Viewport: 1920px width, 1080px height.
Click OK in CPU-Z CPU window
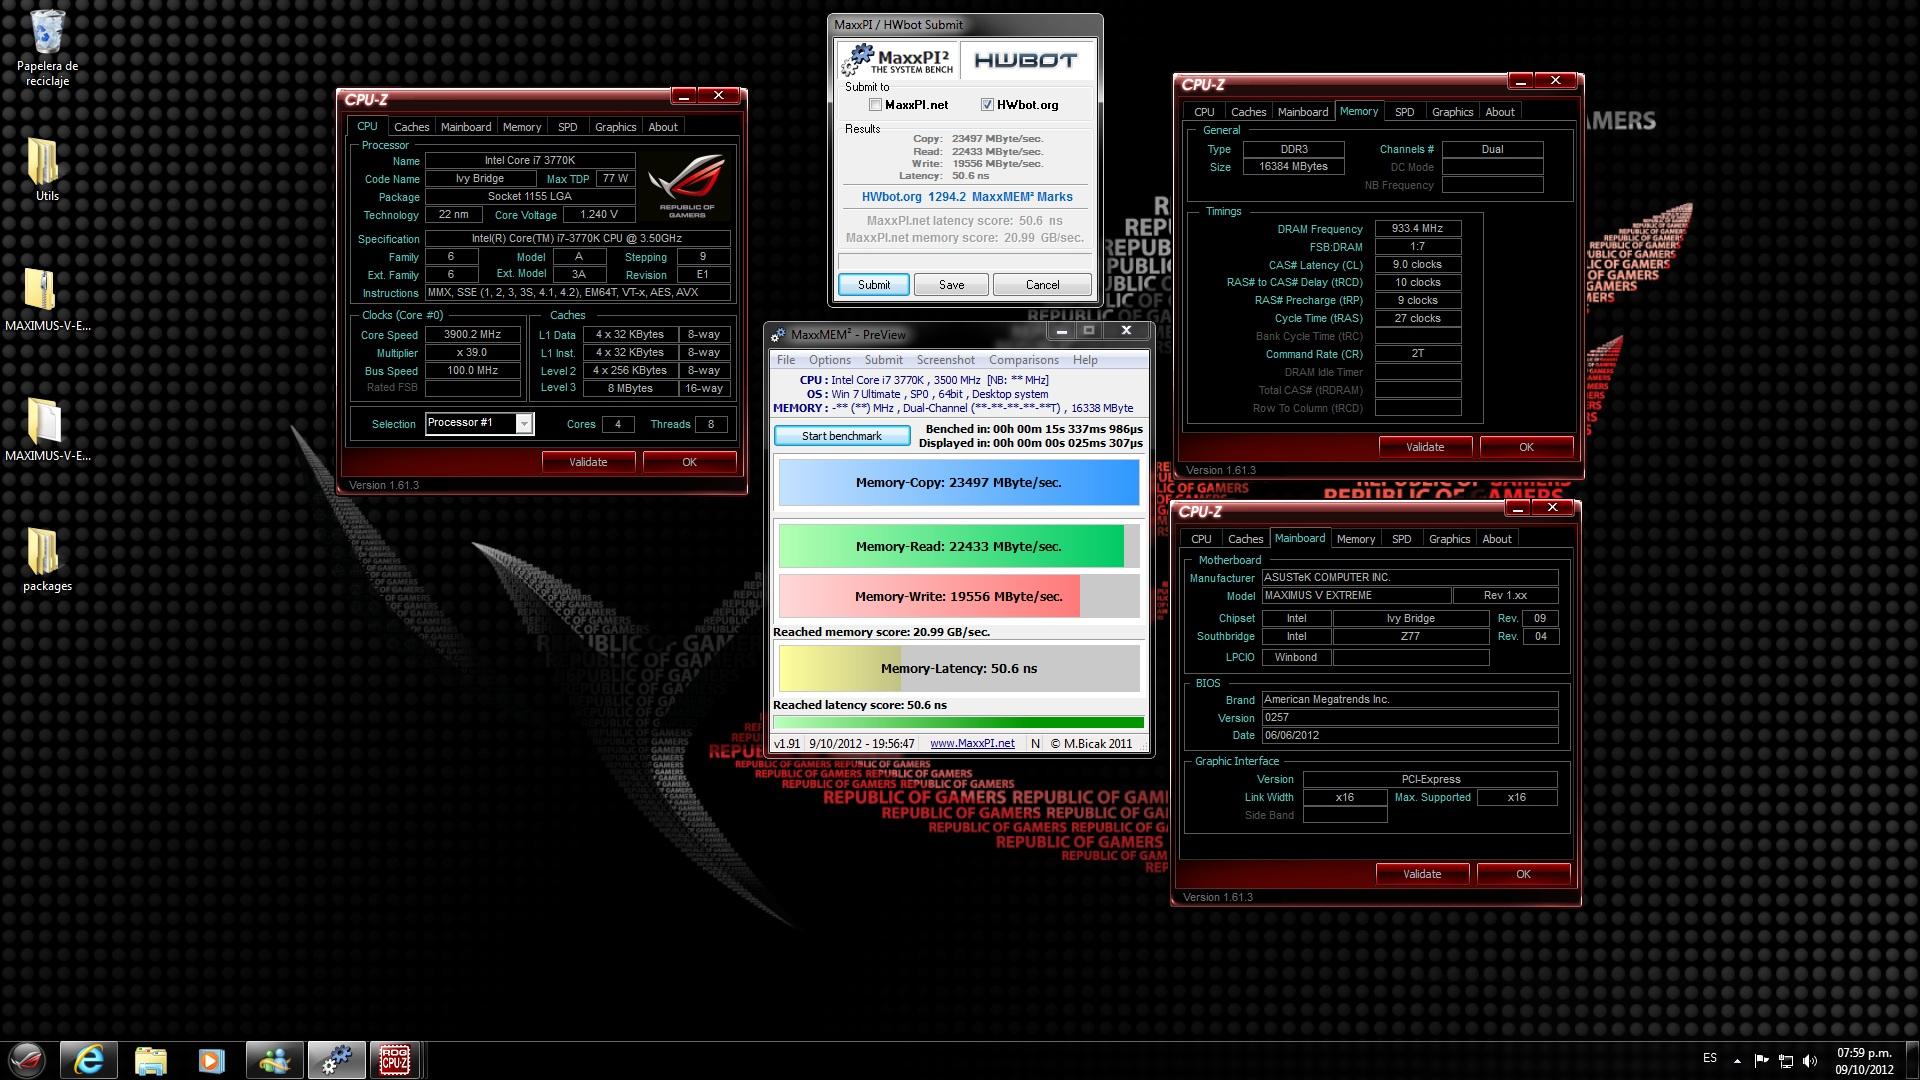[689, 462]
